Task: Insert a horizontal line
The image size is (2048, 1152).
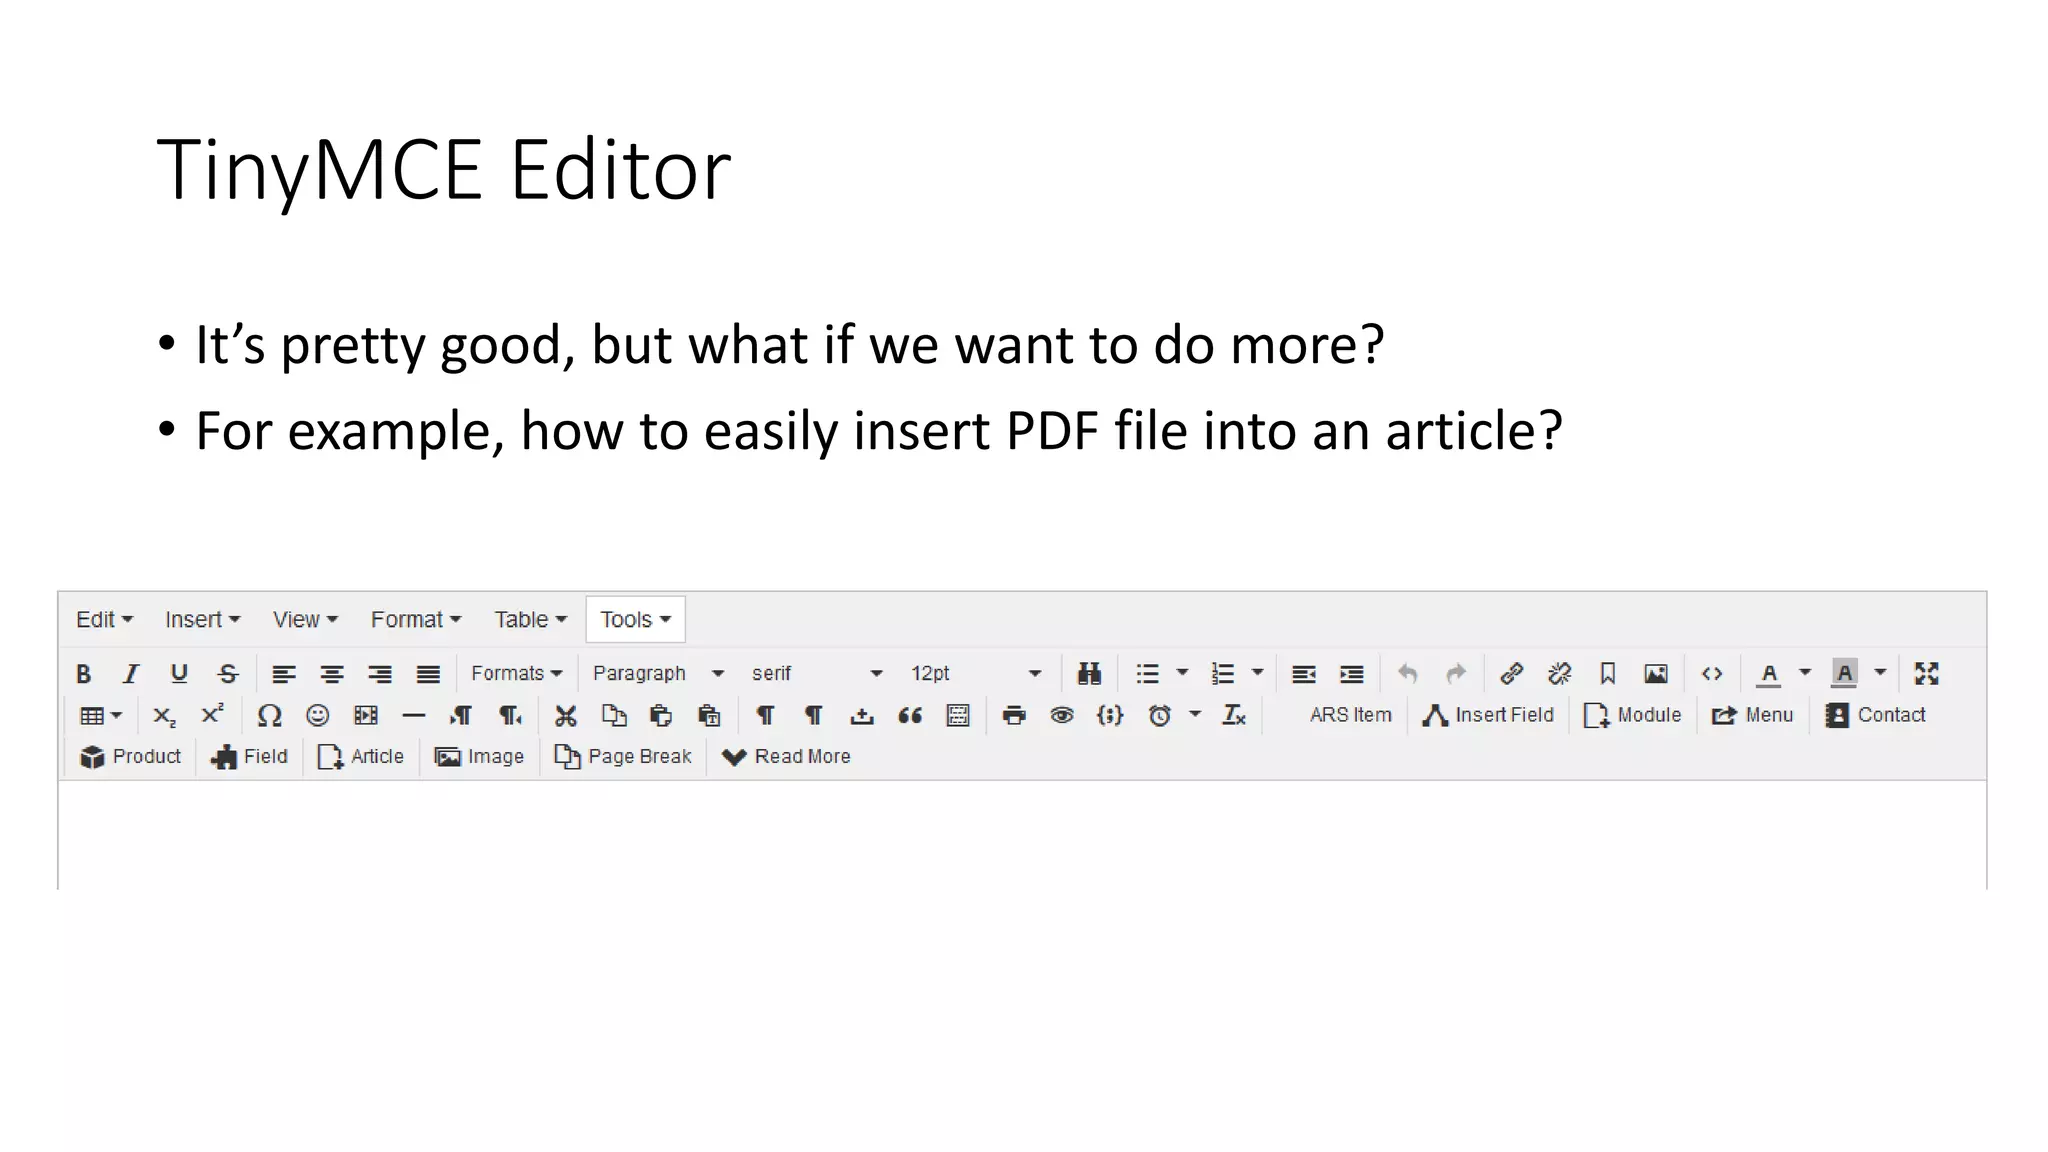Action: pos(414,715)
